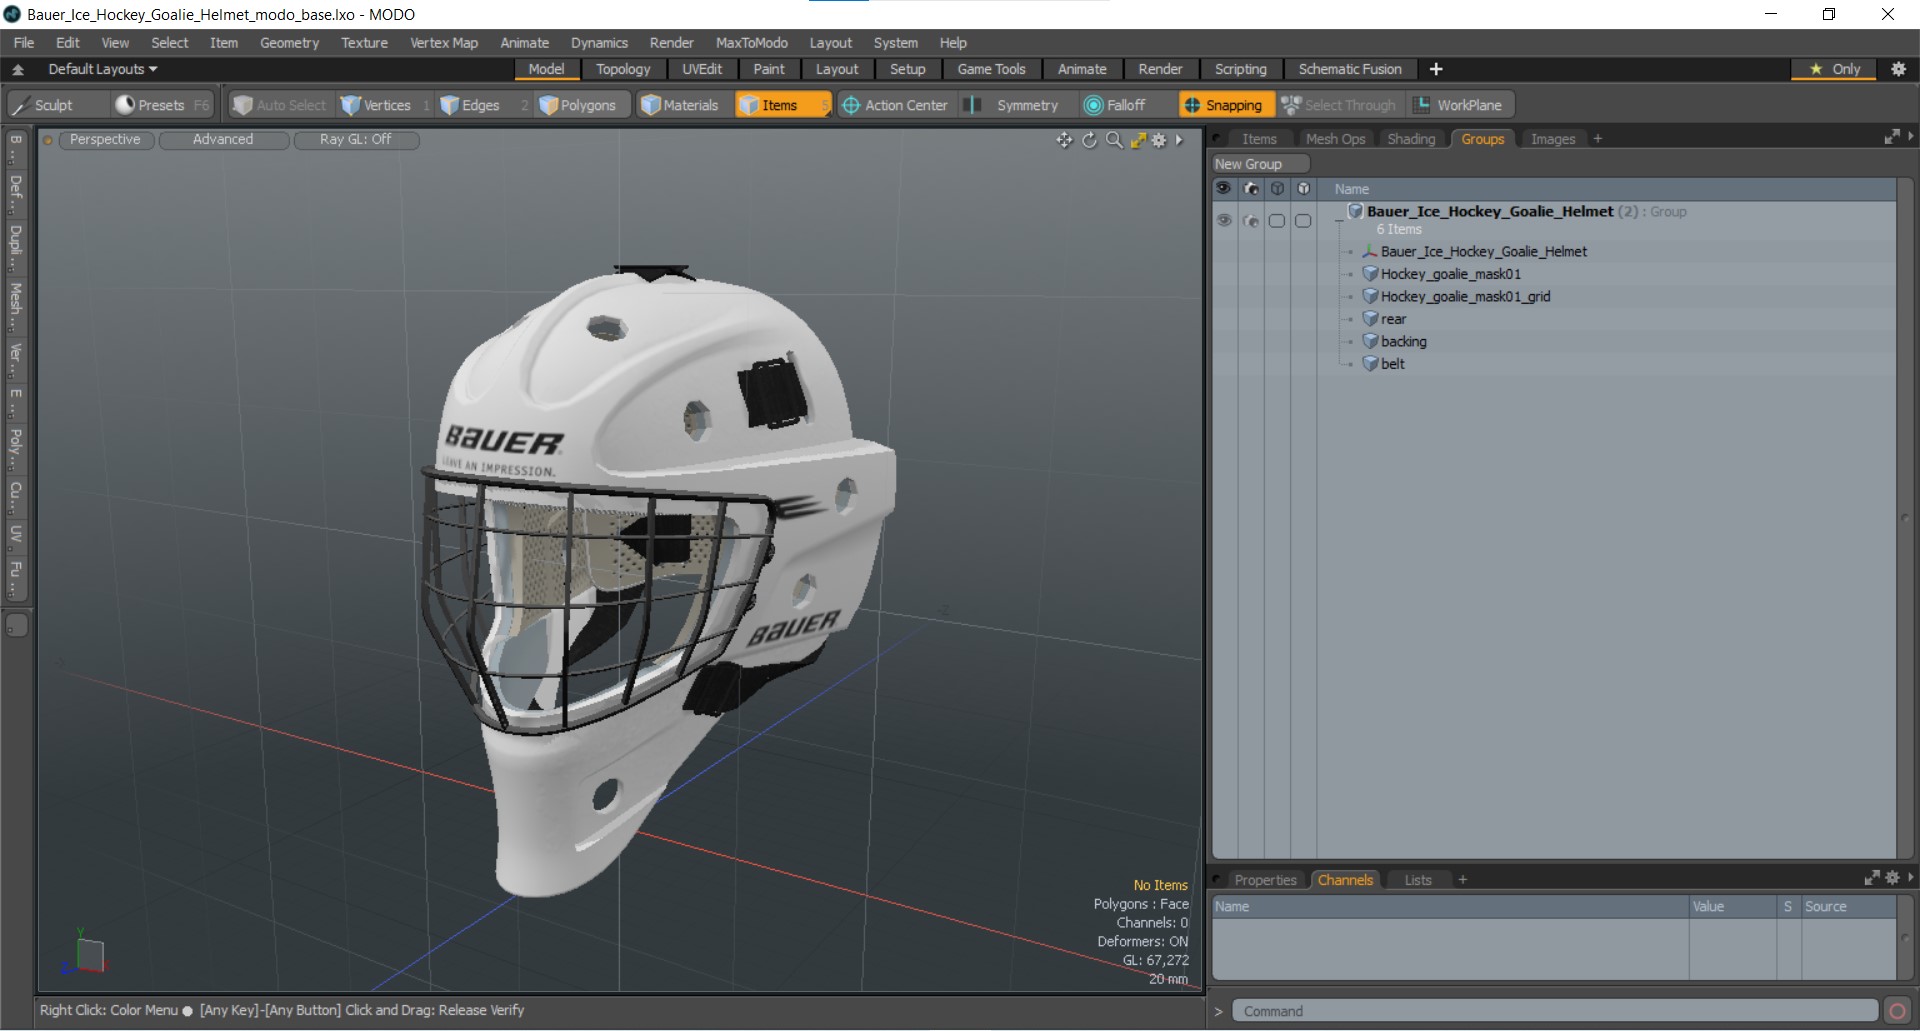The width and height of the screenshot is (1920, 1031).
Task: Open the Geometry menu
Action: pyautogui.click(x=289, y=43)
